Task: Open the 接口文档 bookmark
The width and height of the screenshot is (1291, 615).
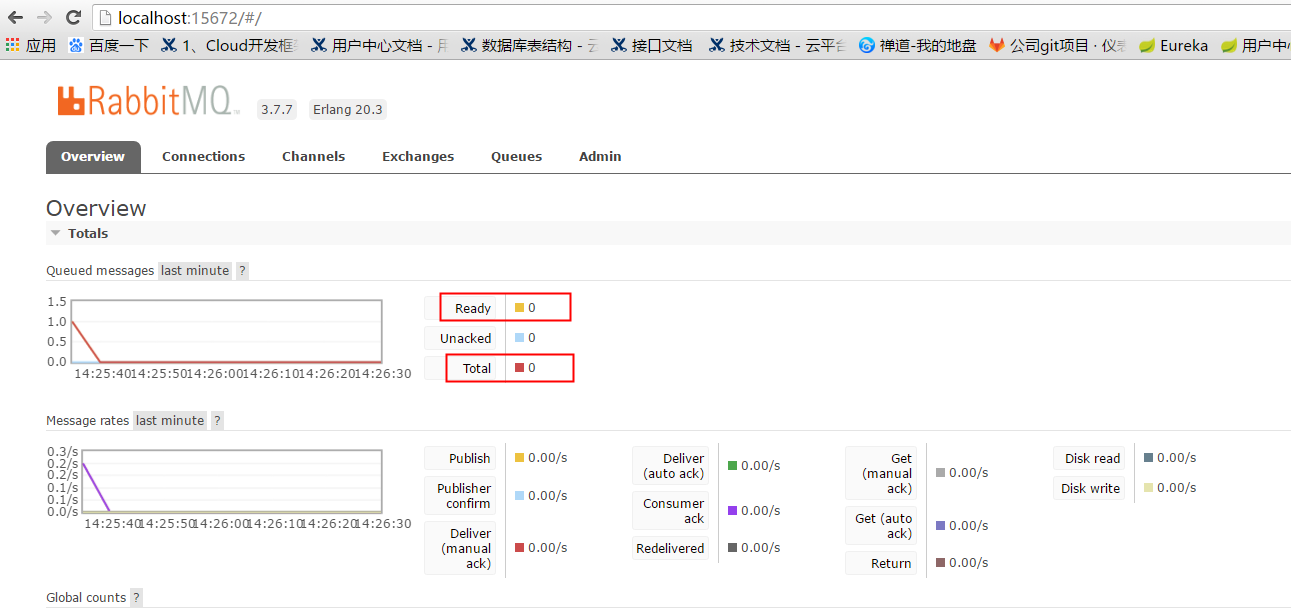Action: point(651,44)
